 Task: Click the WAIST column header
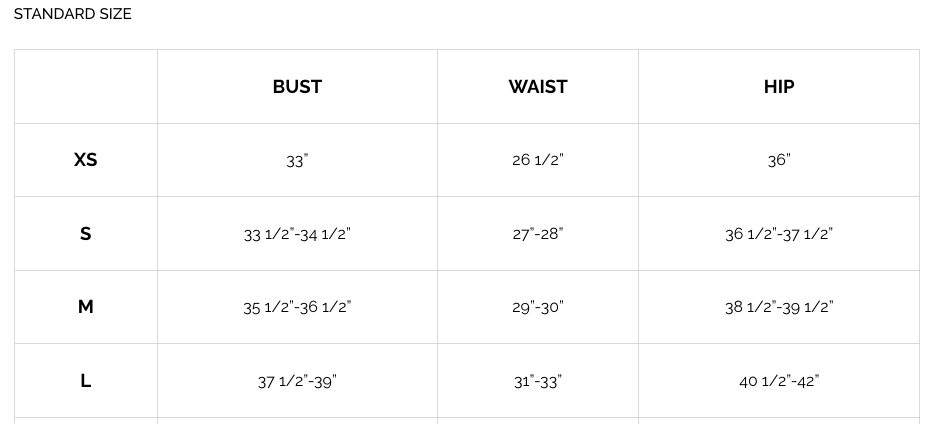coord(538,87)
